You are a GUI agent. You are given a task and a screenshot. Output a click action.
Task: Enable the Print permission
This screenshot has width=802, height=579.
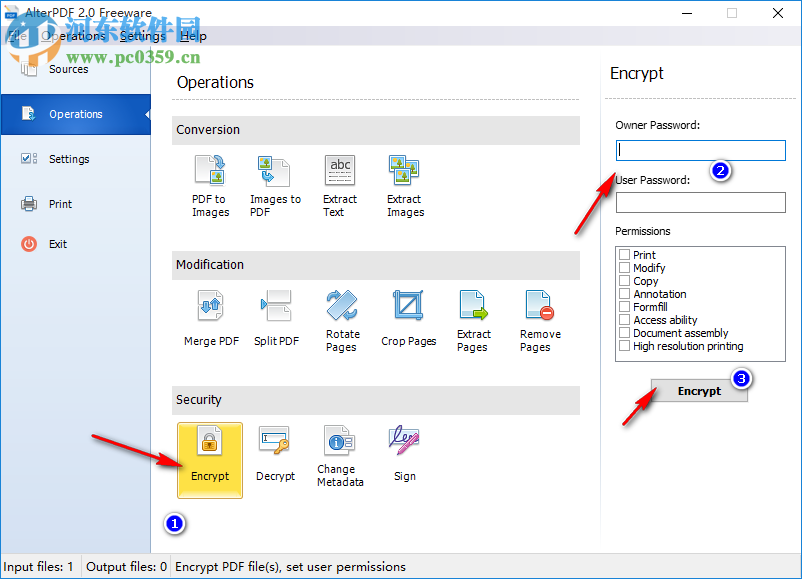623,255
